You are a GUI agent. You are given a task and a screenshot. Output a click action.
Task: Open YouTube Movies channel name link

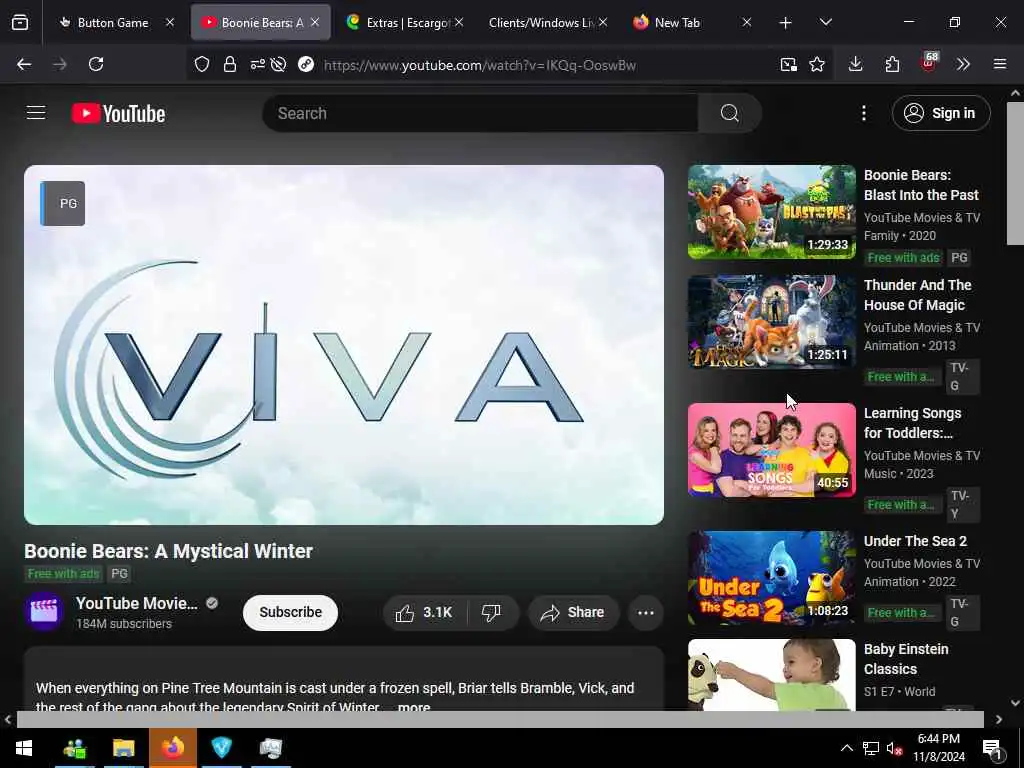[136, 603]
